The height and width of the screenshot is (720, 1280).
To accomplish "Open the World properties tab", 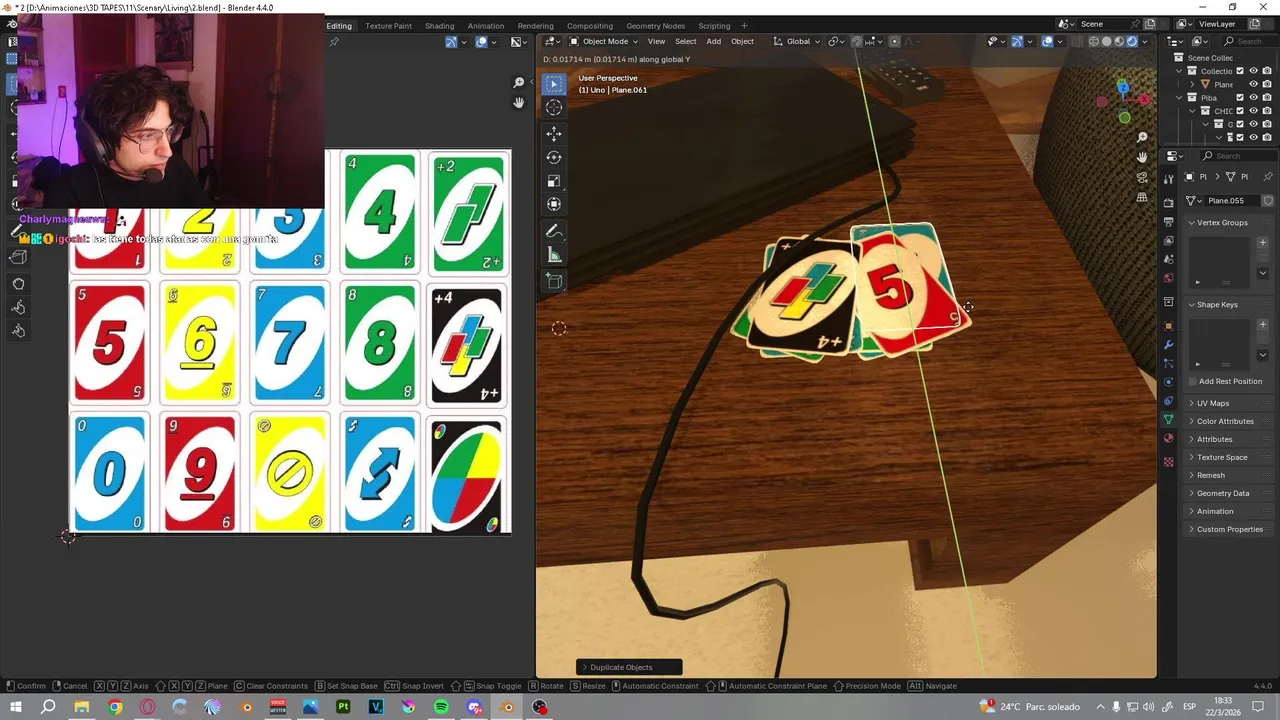I will tap(1168, 278).
